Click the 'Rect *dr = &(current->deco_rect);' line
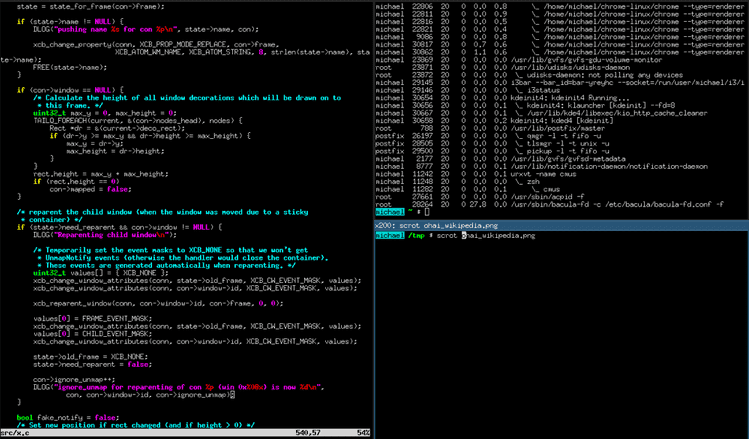This screenshot has height=439, width=749. (117, 128)
